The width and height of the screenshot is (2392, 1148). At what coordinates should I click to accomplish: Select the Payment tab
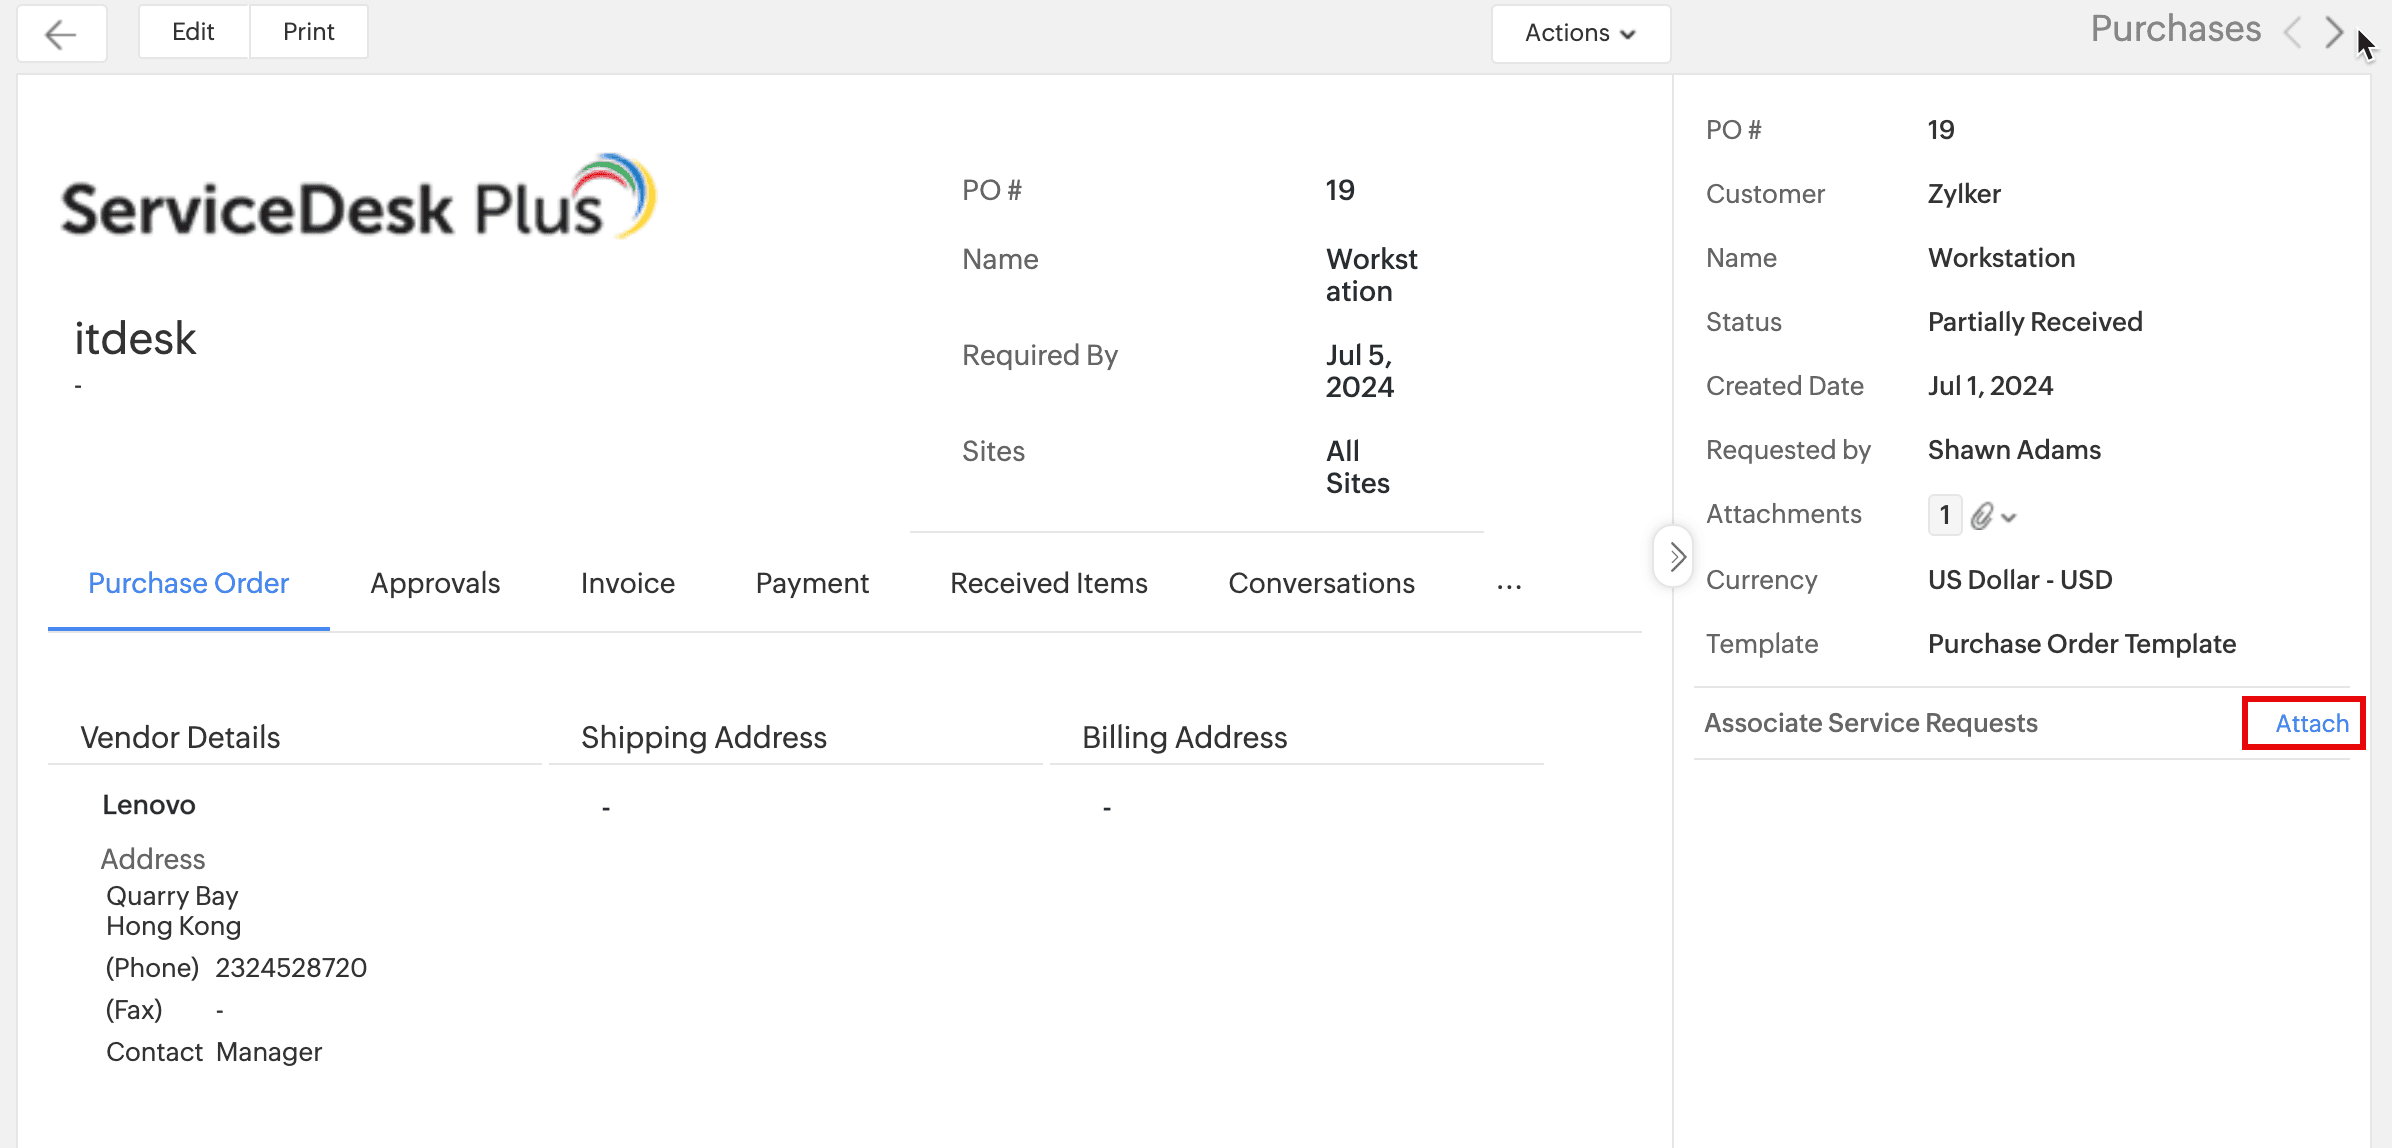[812, 583]
